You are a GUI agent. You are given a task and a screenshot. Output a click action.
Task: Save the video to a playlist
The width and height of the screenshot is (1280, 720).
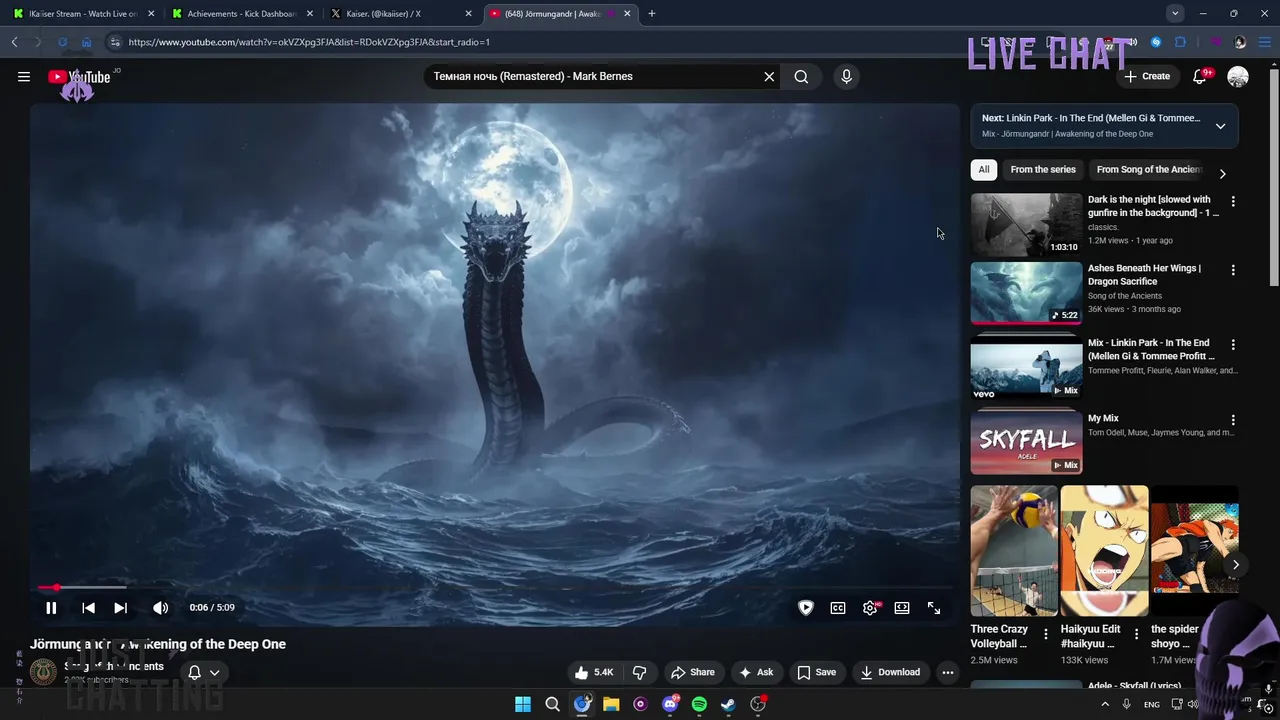click(x=816, y=672)
